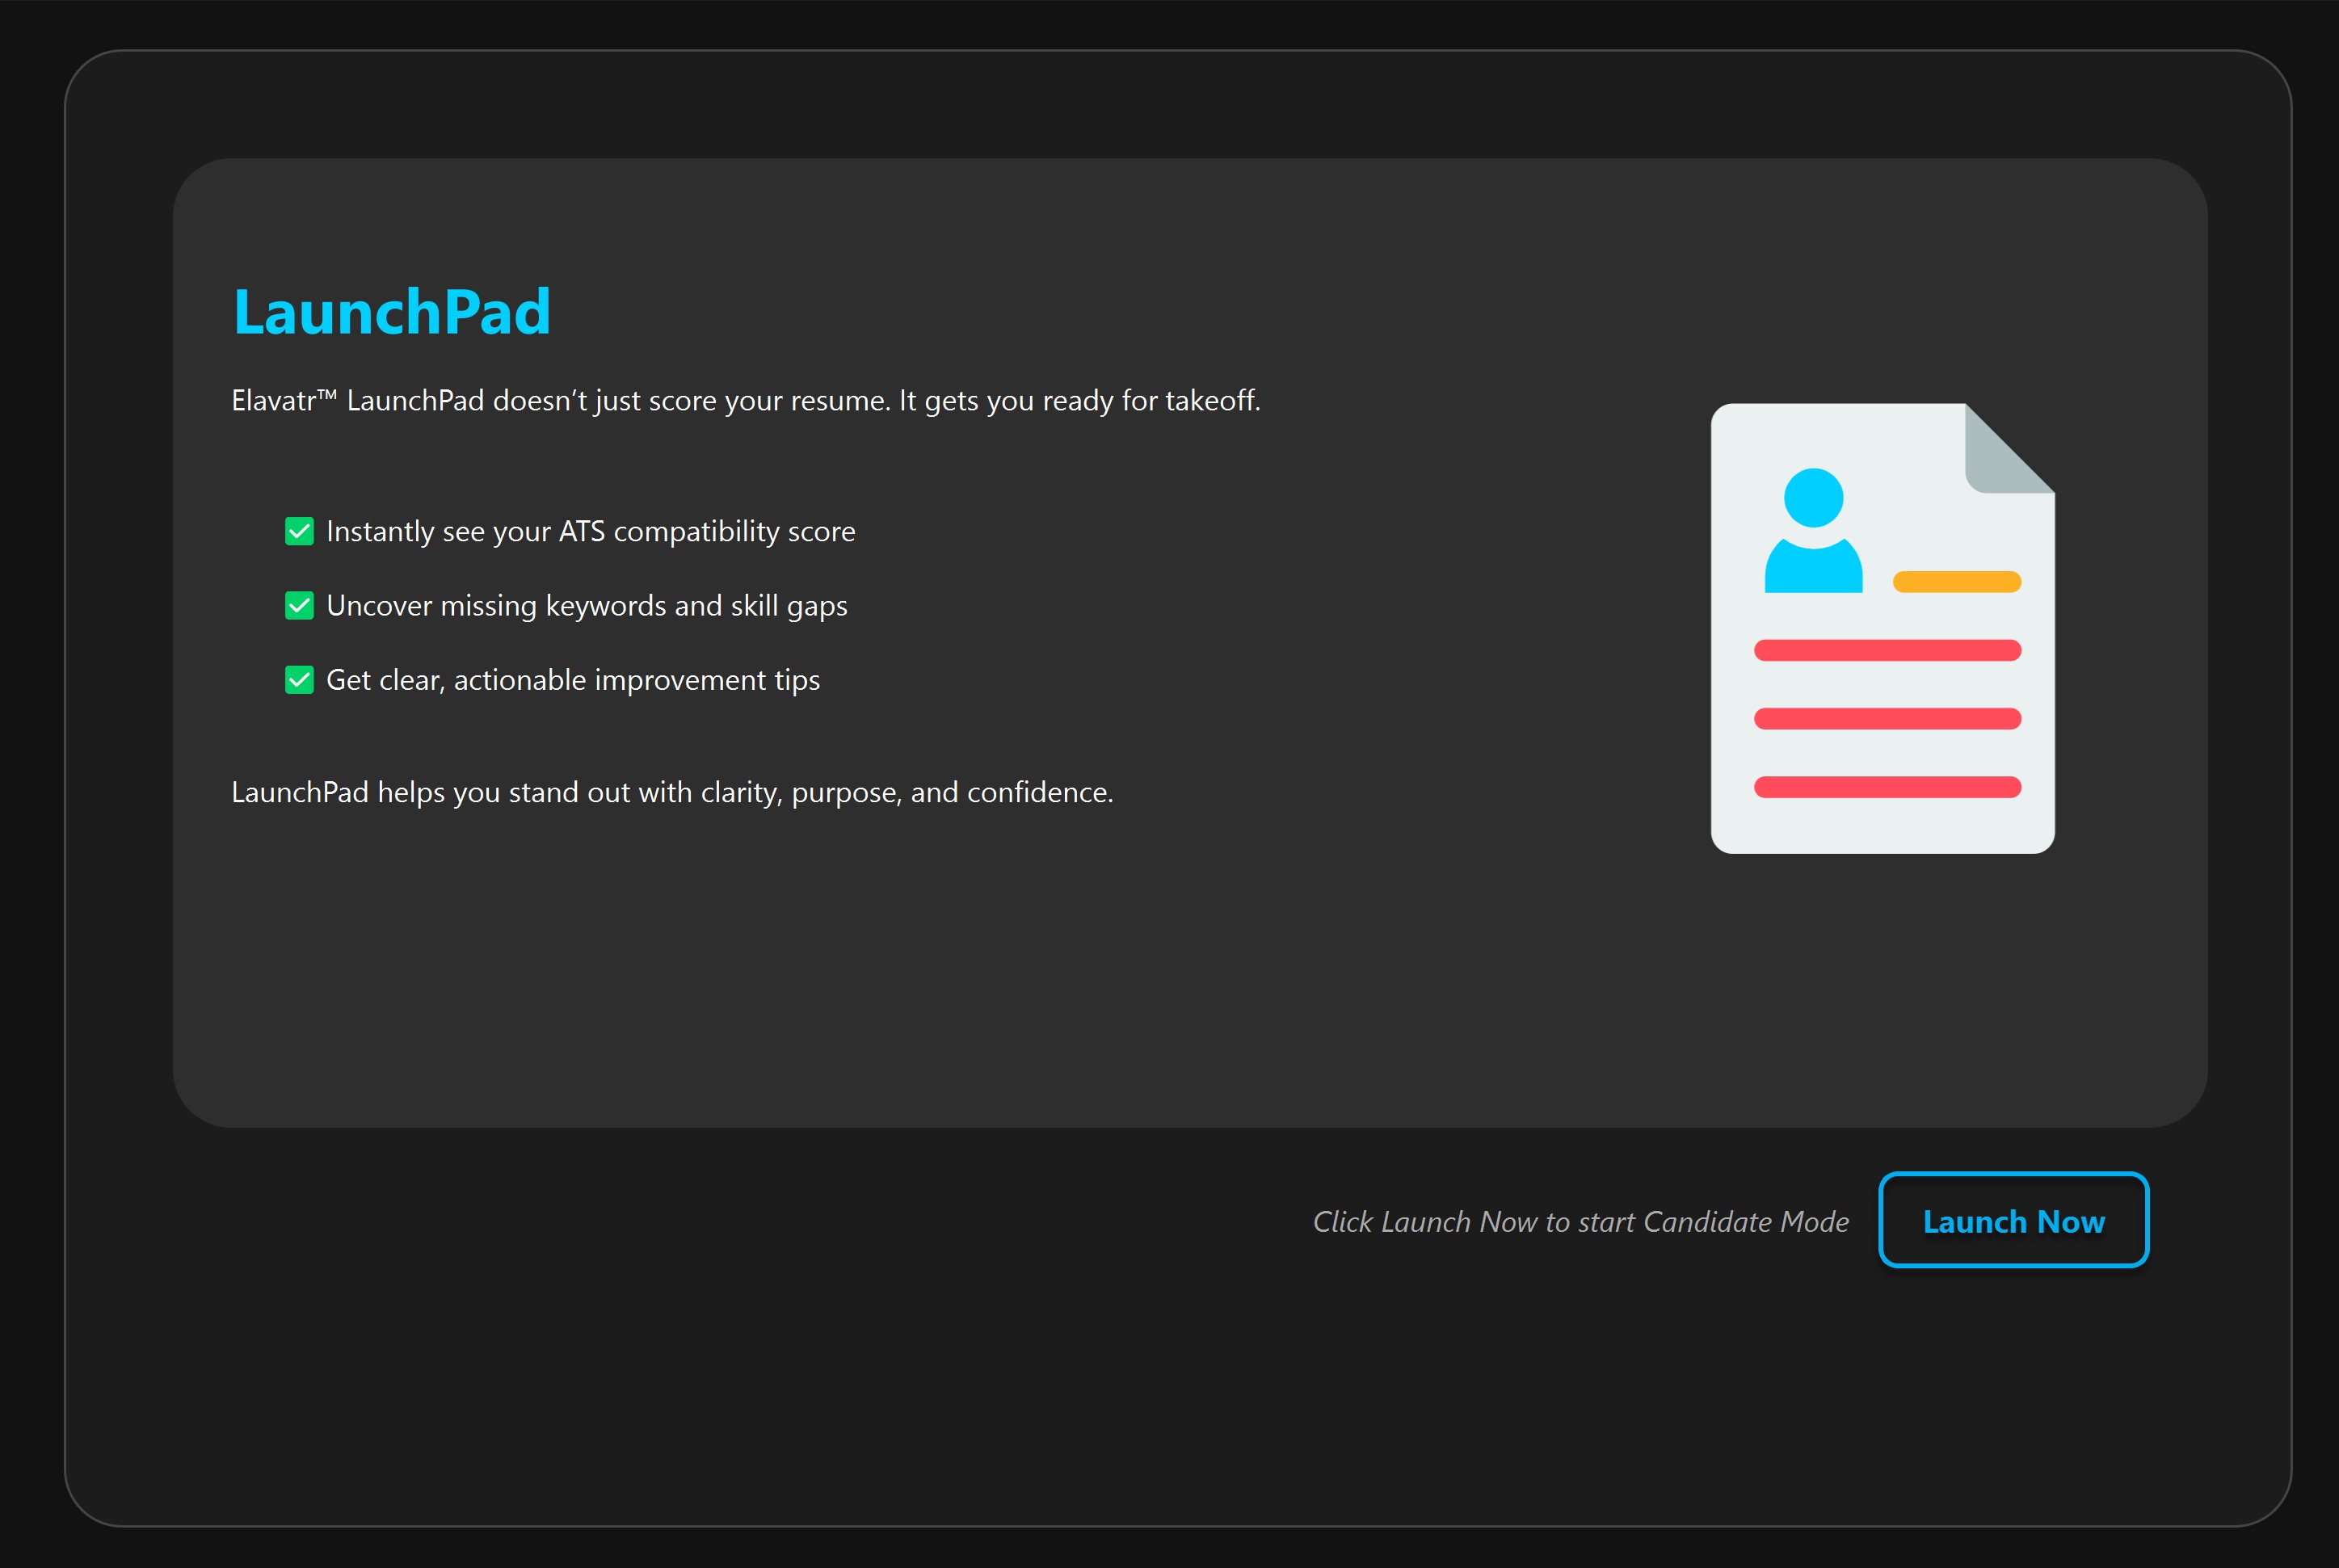Select the blue person avatar on the resume graphic
The image size is (2339, 1568).
(1813, 527)
